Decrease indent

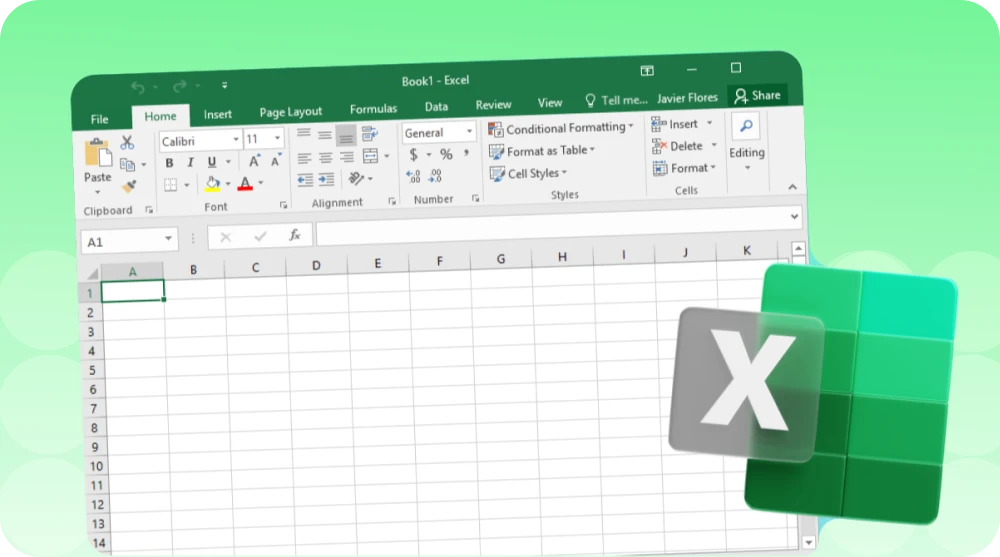(305, 180)
